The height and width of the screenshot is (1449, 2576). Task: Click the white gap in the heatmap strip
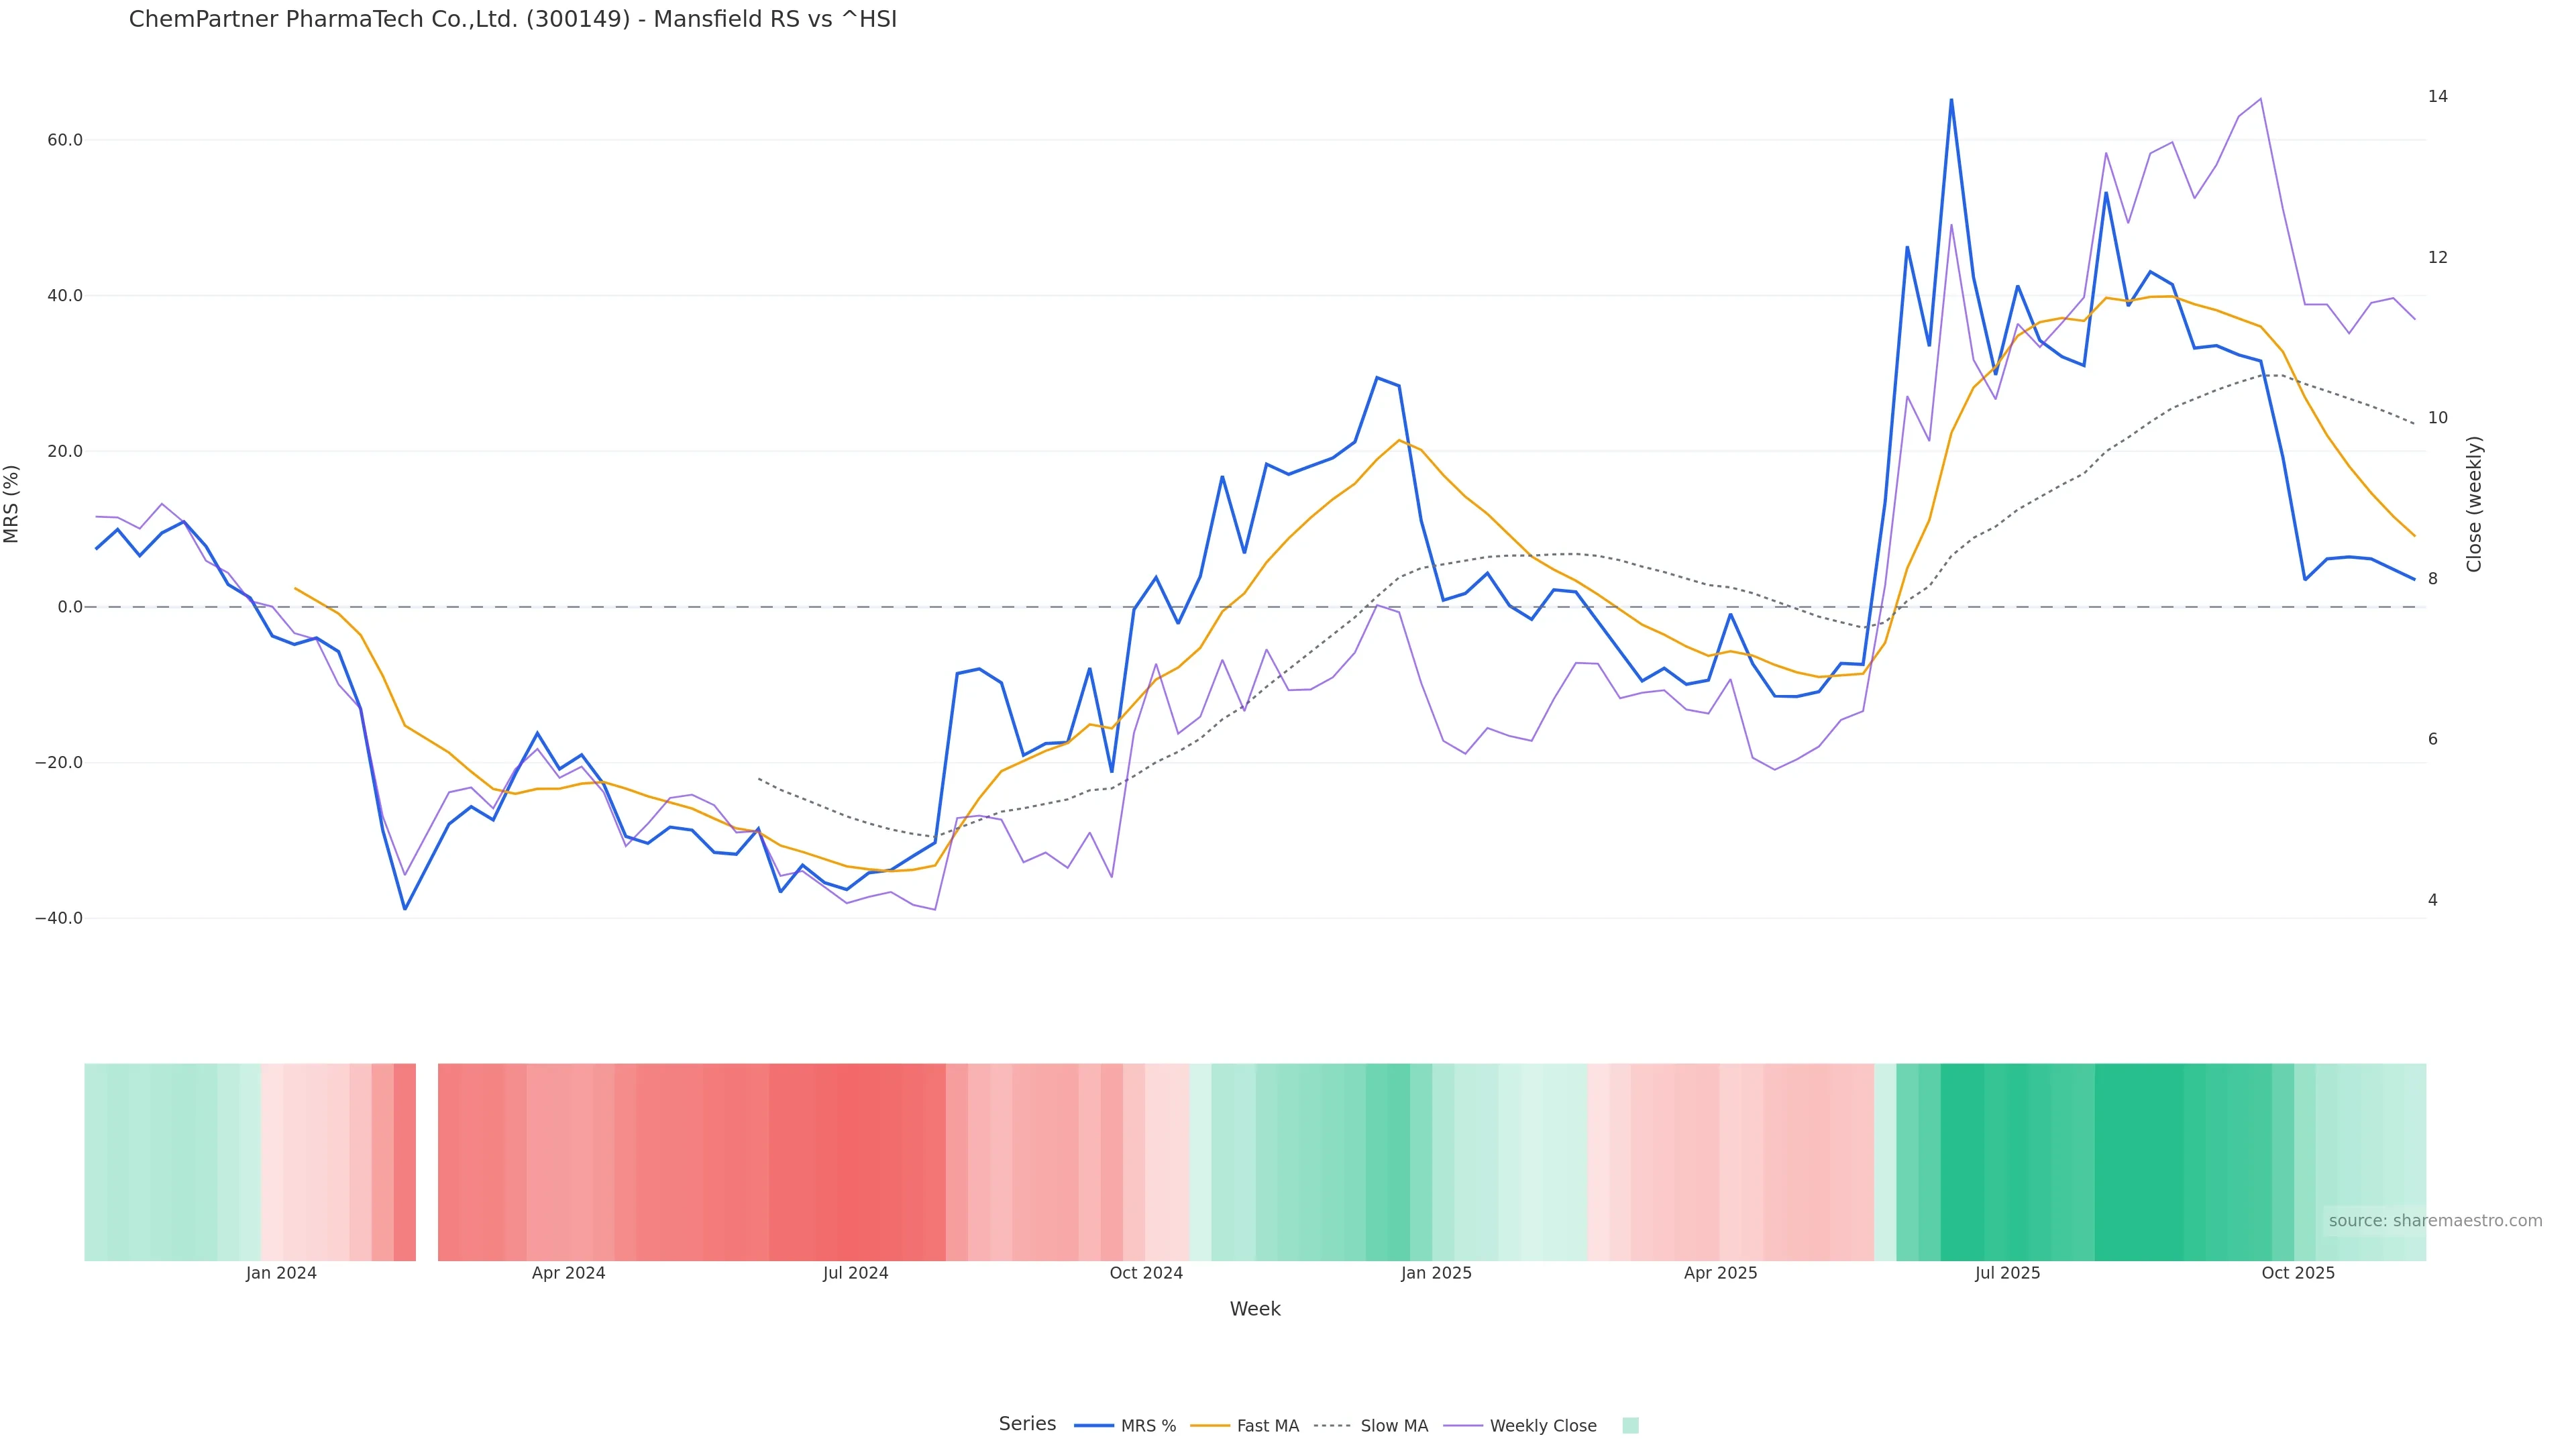pyautogui.click(x=427, y=1162)
